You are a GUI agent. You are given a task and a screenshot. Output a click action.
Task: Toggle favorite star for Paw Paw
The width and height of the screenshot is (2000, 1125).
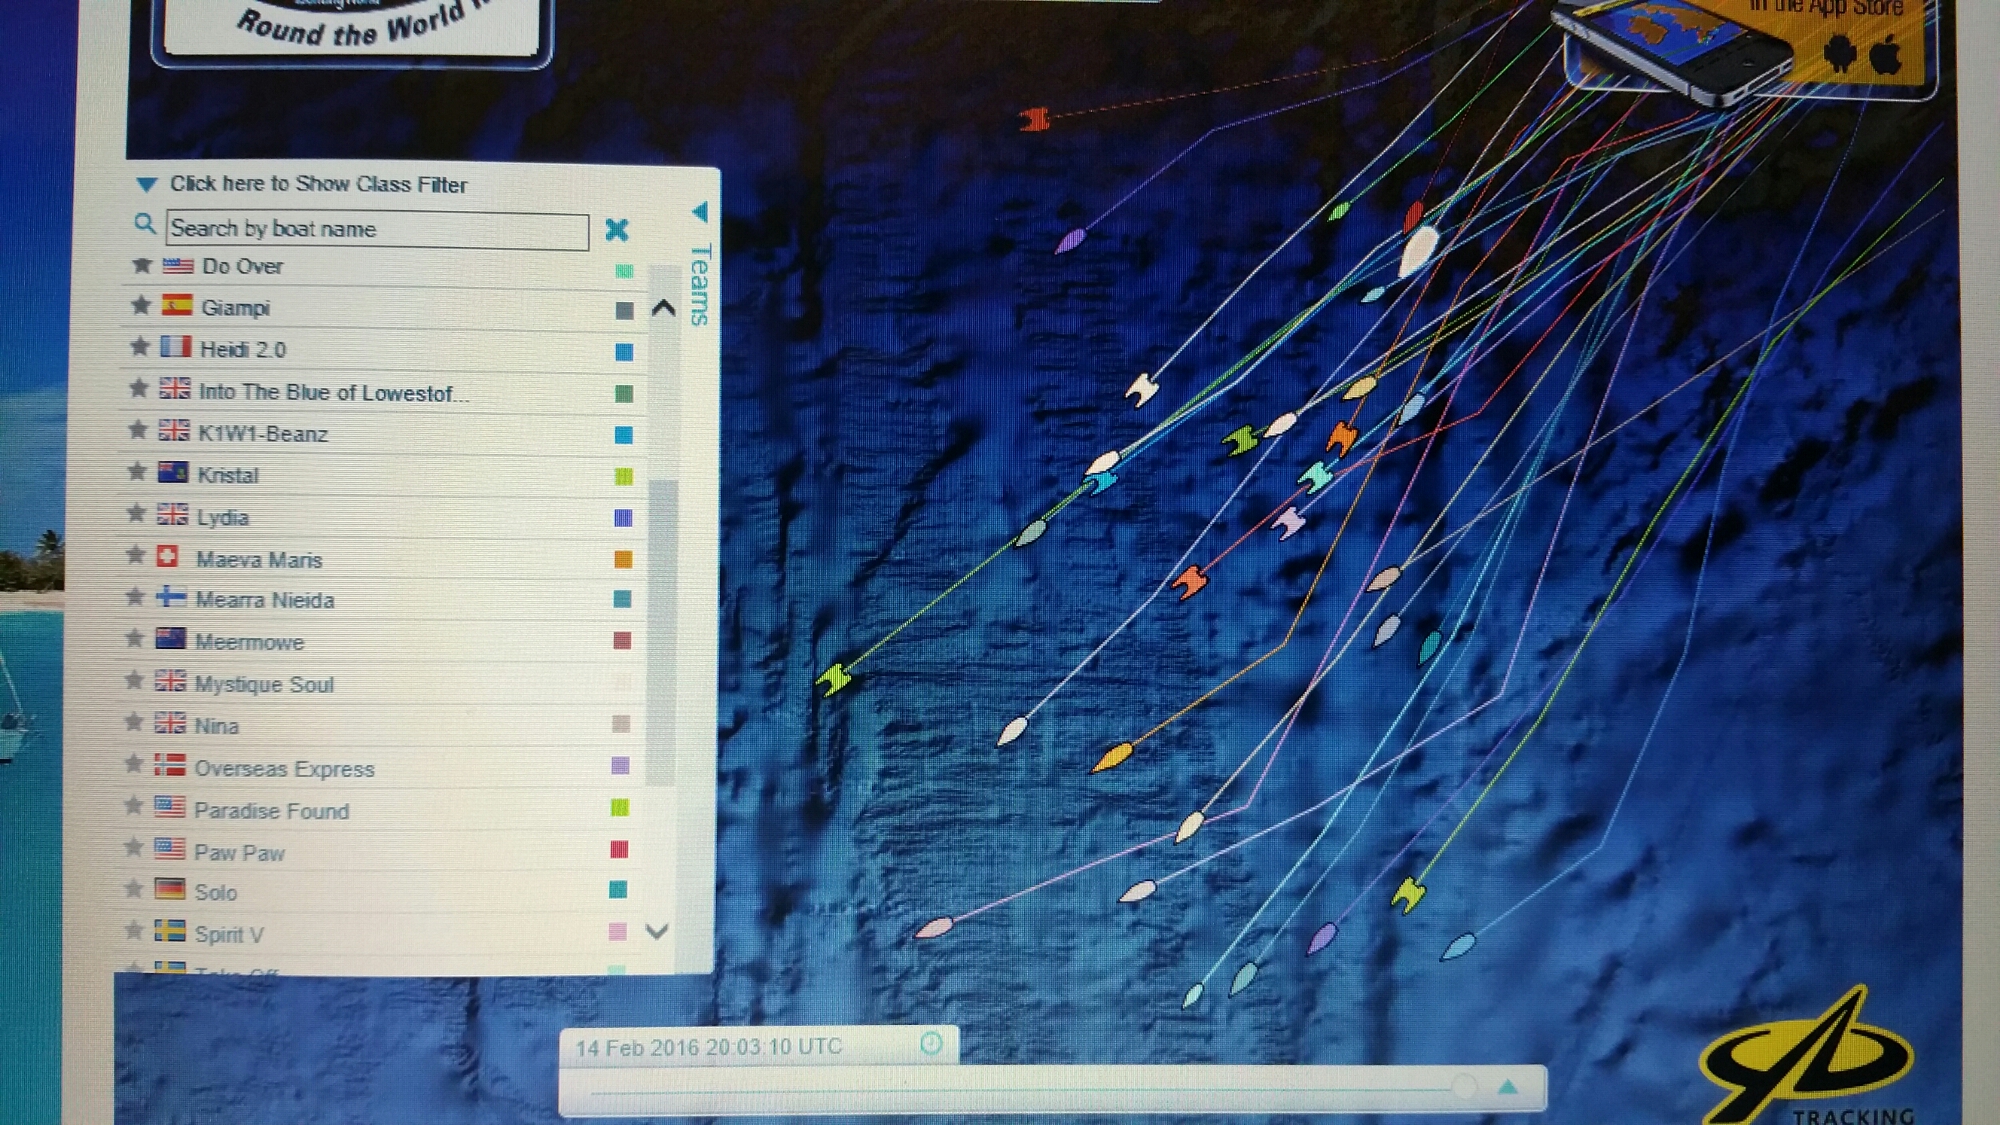(133, 848)
